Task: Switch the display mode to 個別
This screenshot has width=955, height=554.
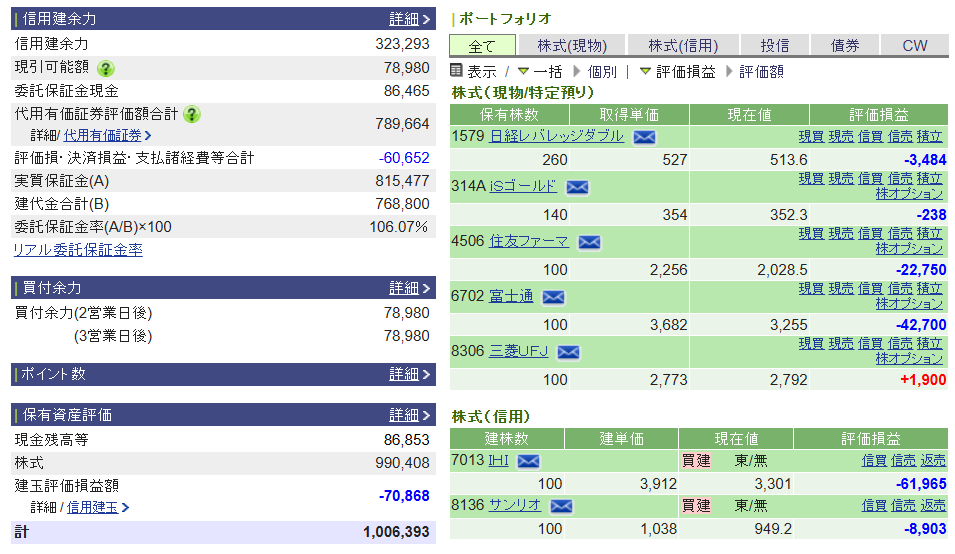Action: click(602, 72)
